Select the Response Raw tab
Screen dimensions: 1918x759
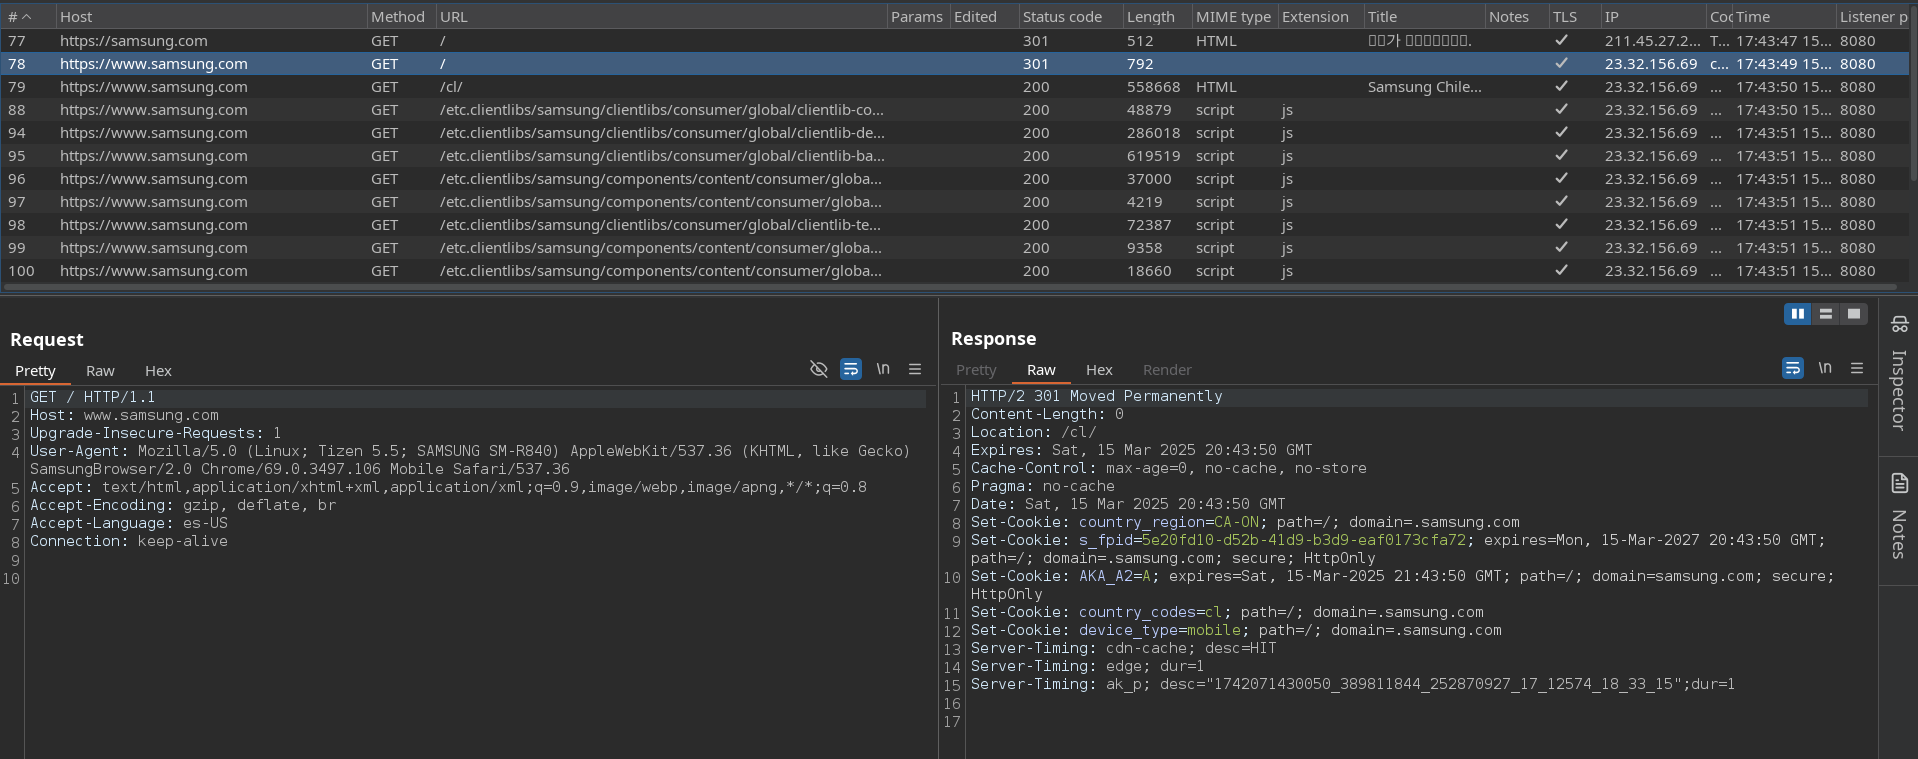tap(1041, 370)
